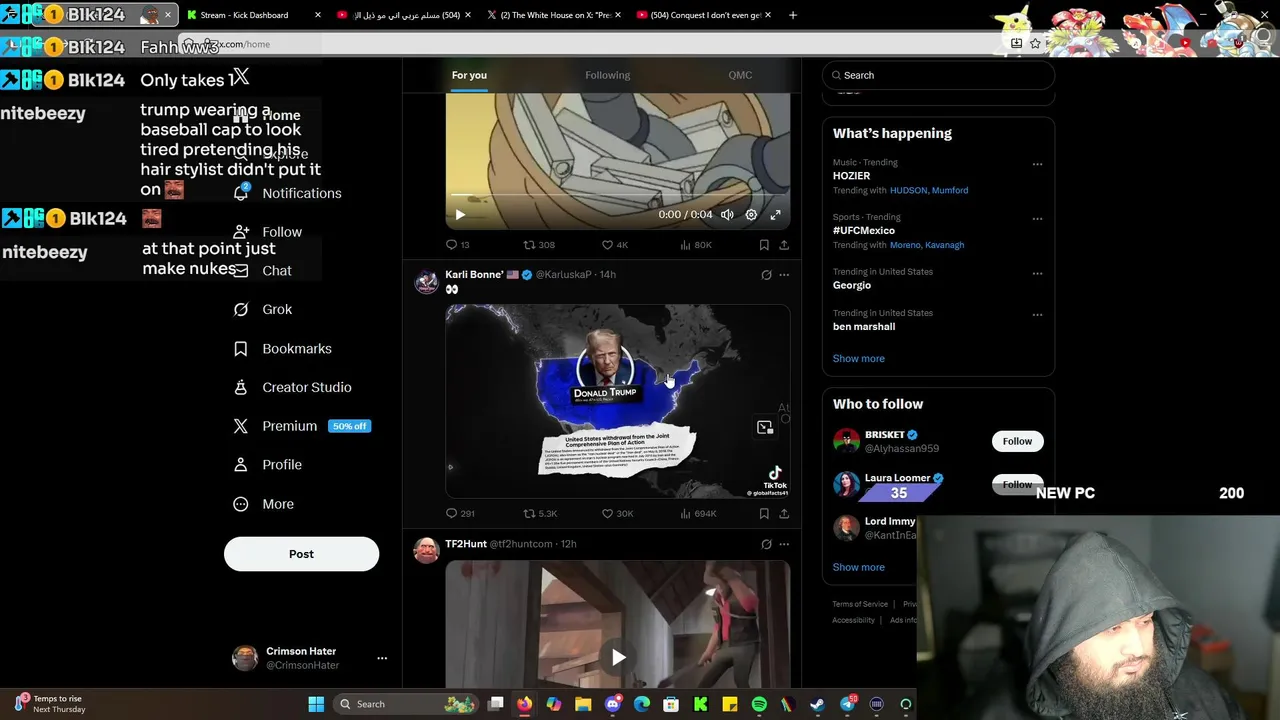Switch to the QMC tab
Viewport: 1280px width, 720px height.
pos(740,75)
